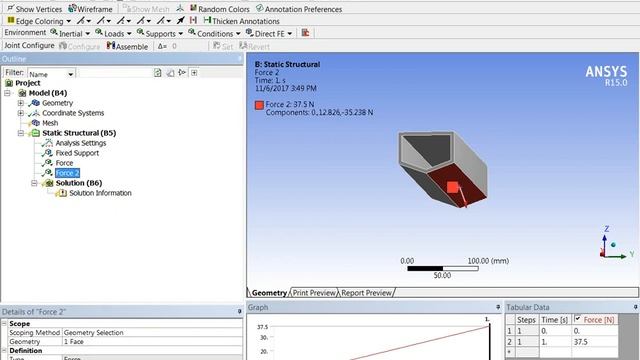Open the fifth edge connection dropdown
This screenshot has width=640, height=360.
click(164, 20)
